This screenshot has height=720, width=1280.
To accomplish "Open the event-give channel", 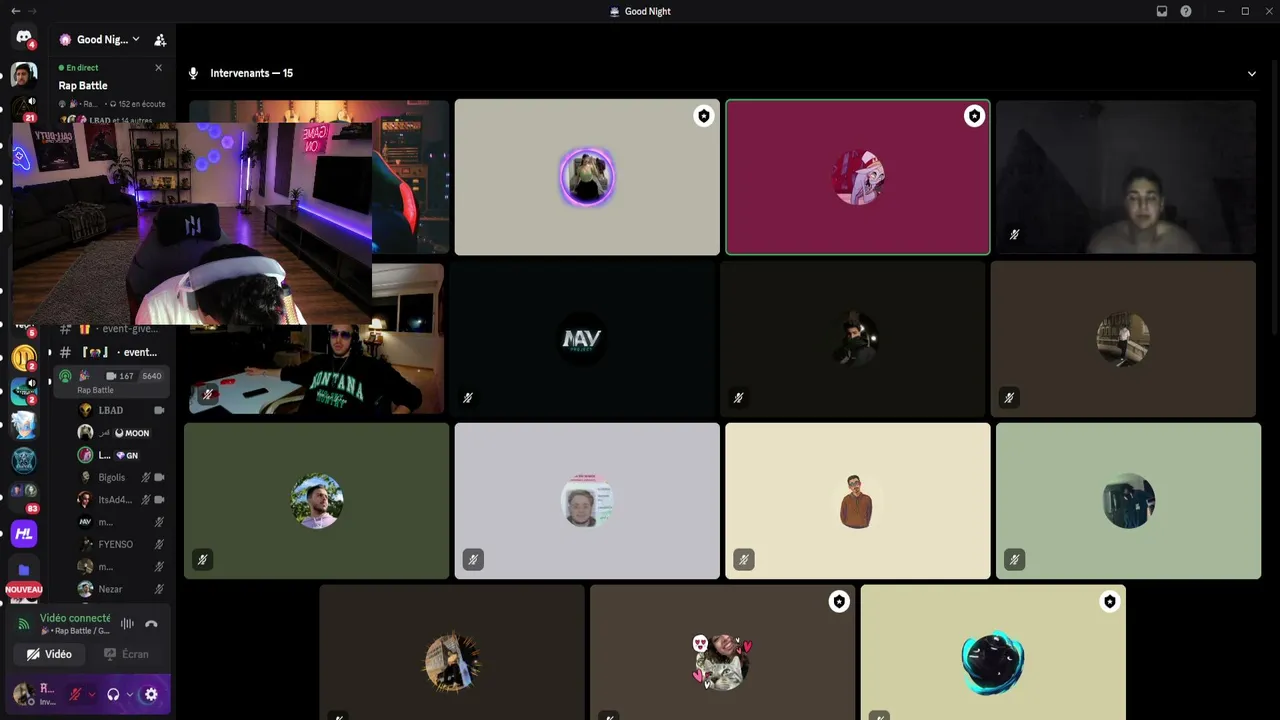I will tap(110, 329).
